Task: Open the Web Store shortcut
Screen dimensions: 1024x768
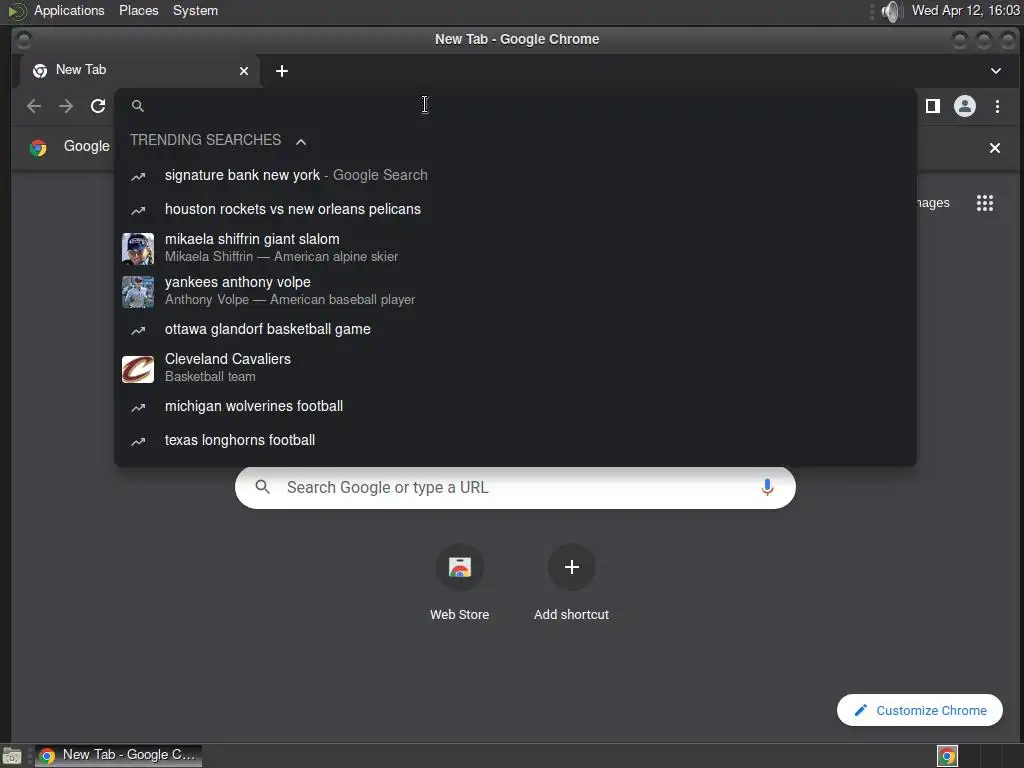Action: point(460,581)
